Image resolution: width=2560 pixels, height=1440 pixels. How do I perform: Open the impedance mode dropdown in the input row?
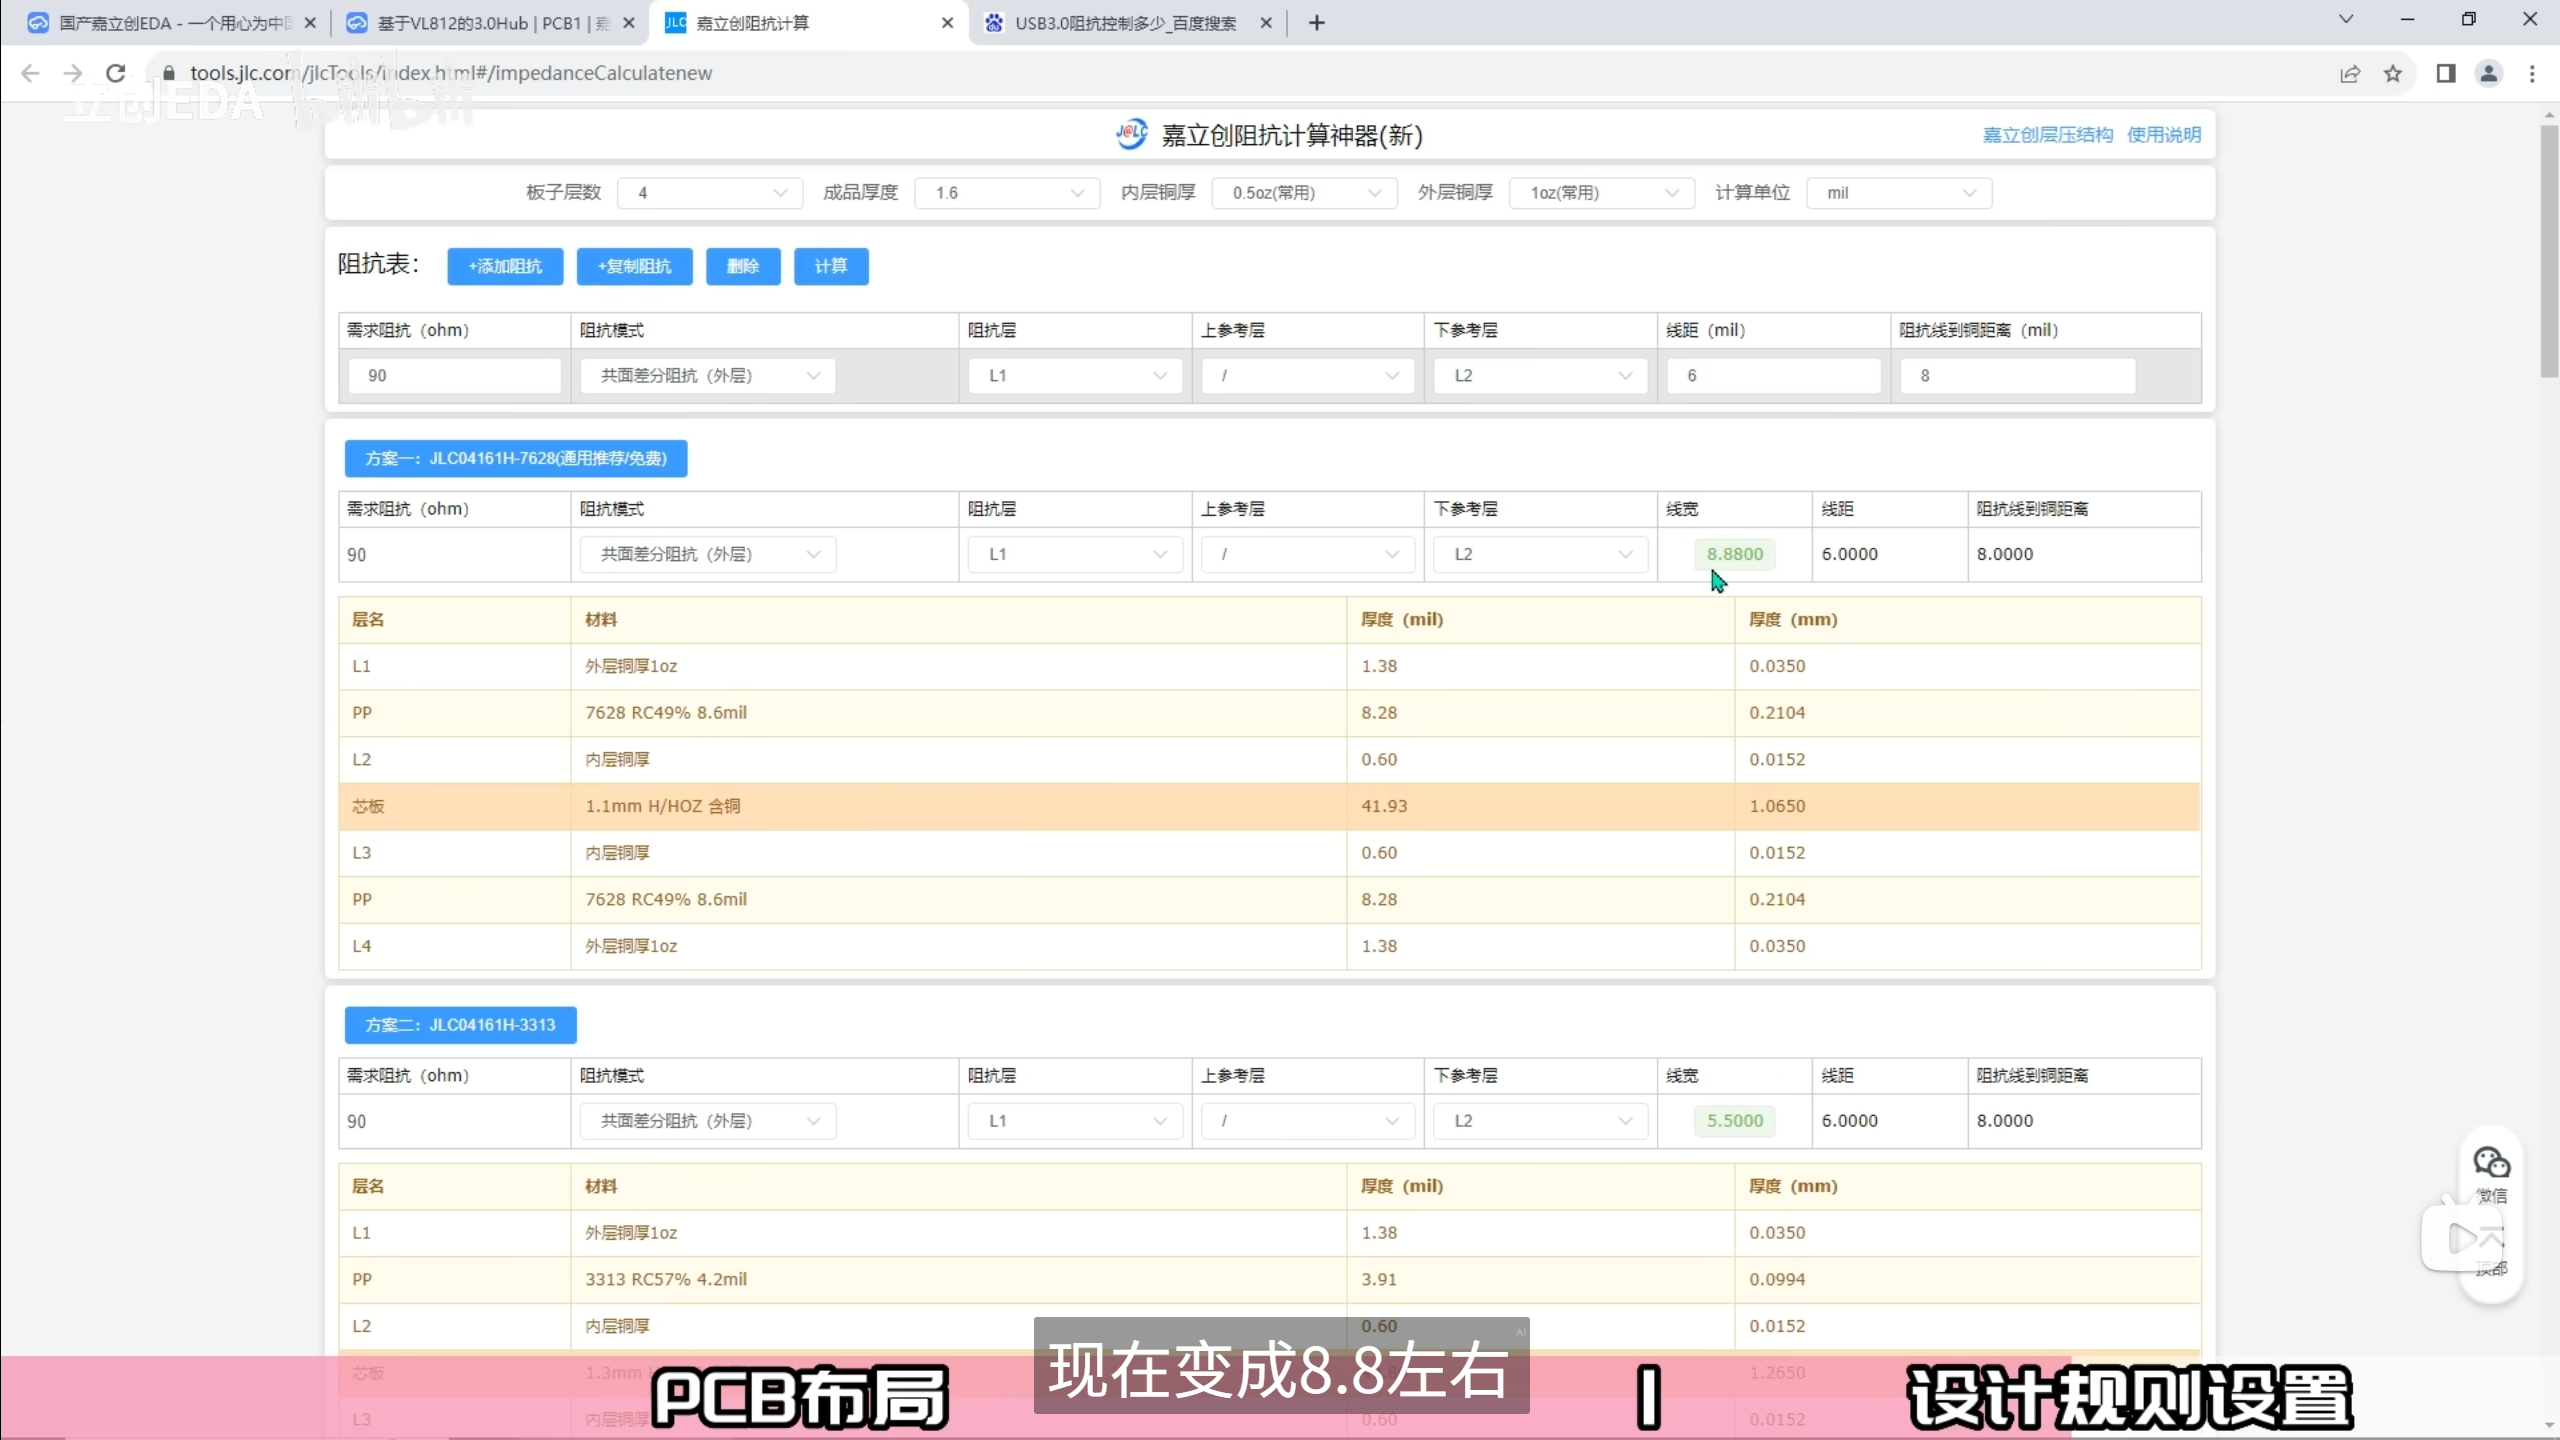click(708, 376)
